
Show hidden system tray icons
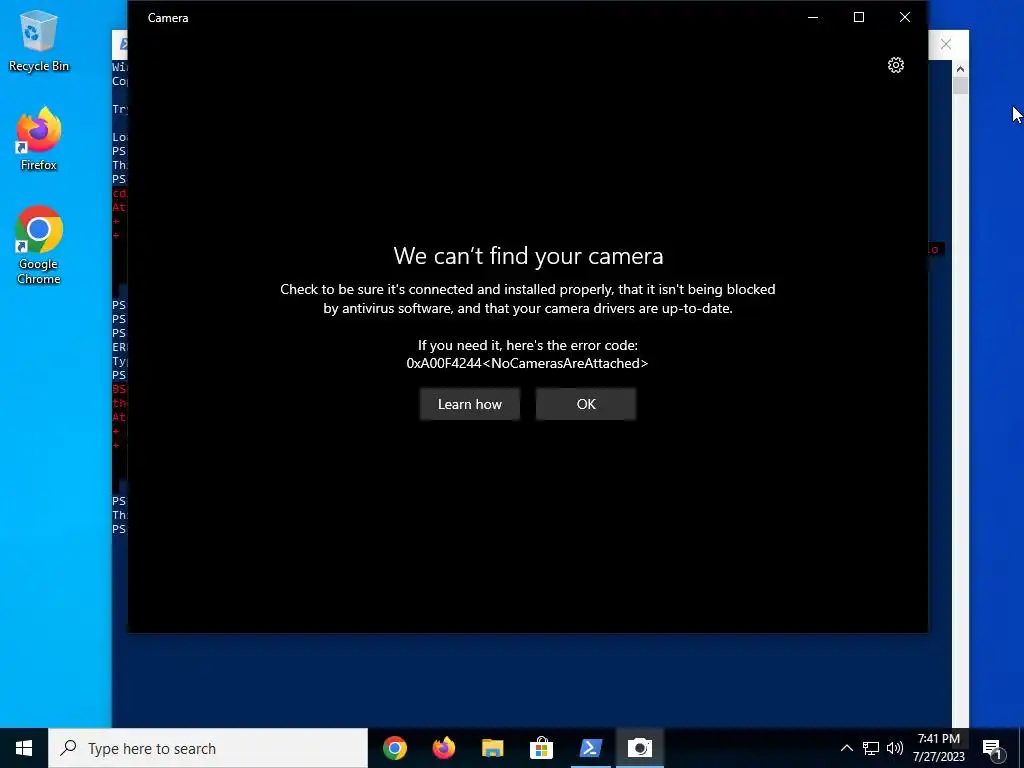point(846,748)
